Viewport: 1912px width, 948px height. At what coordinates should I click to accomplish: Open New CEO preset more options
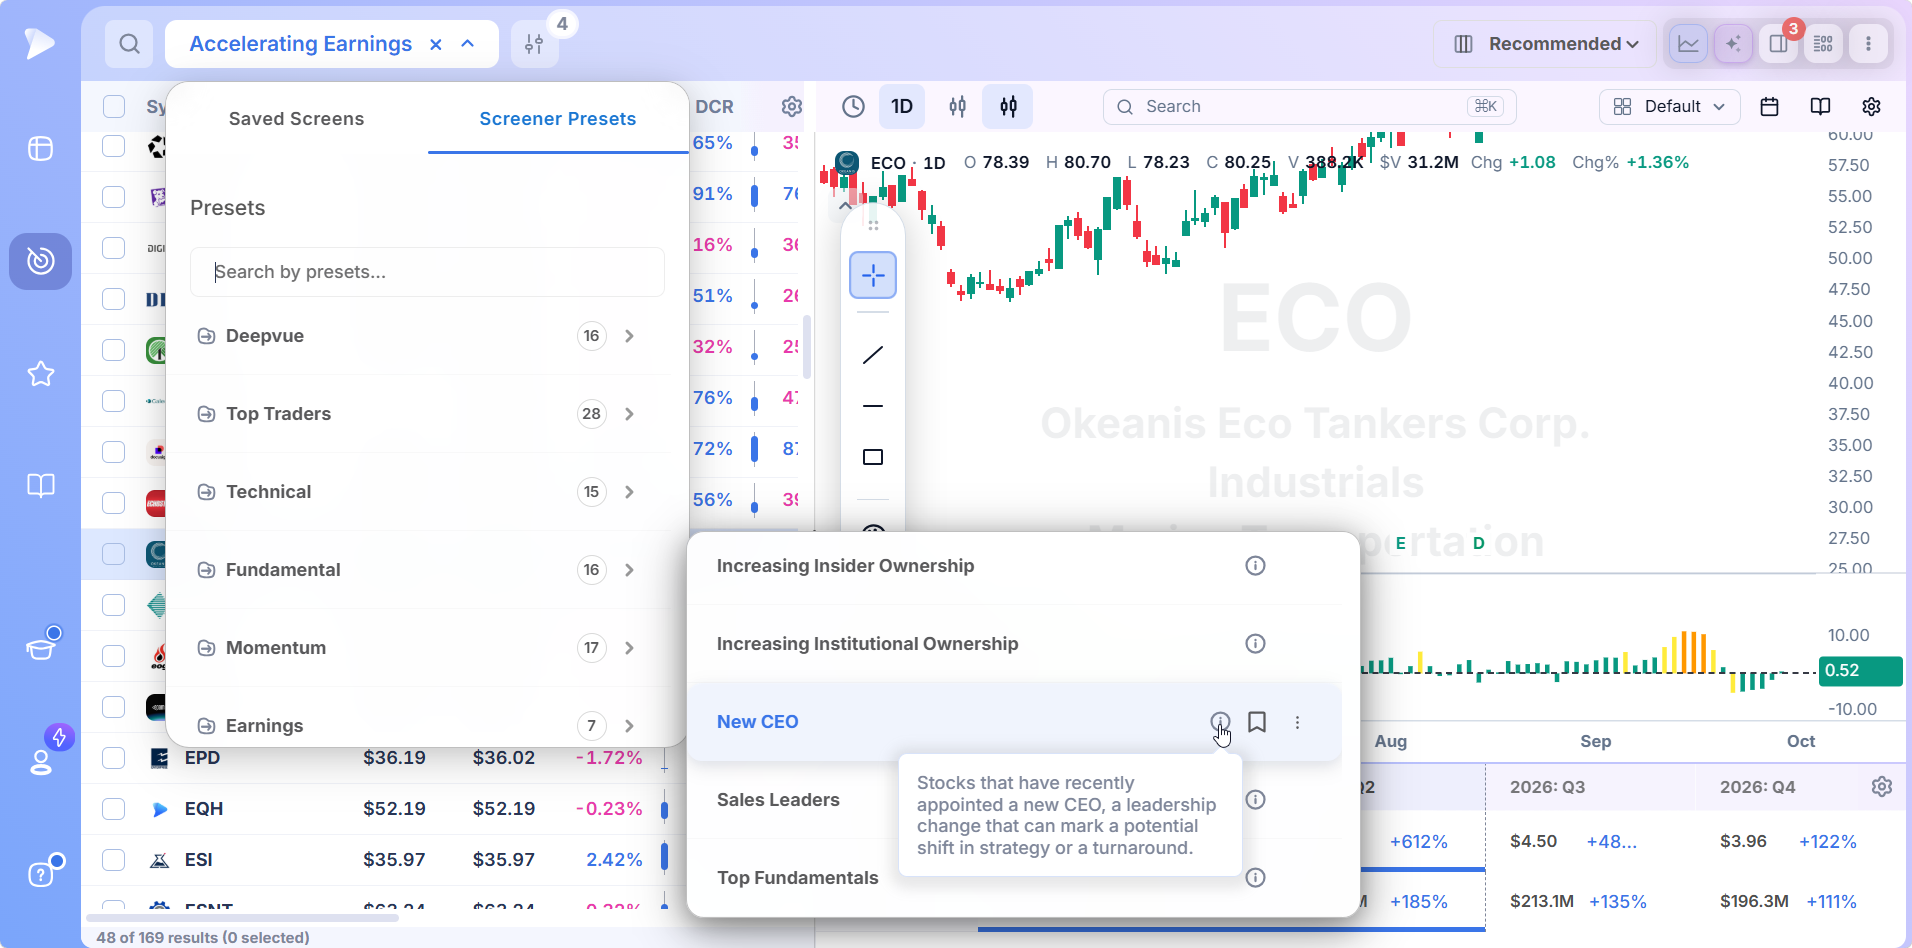click(x=1297, y=722)
